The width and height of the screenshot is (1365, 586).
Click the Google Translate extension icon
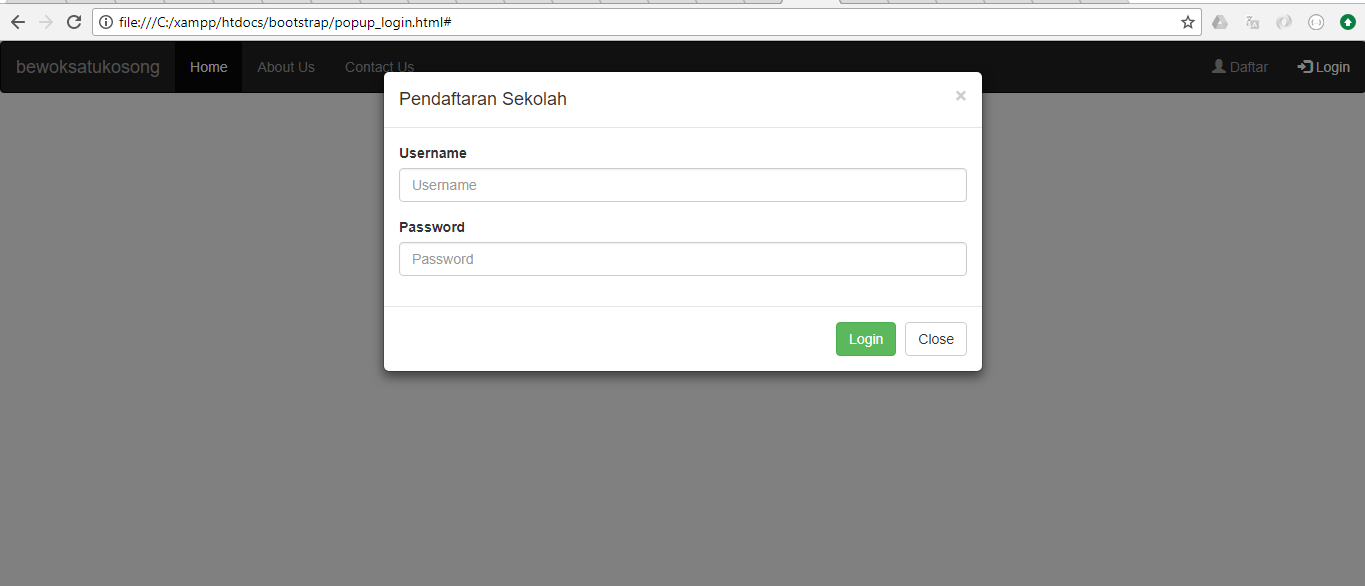coord(1252,22)
